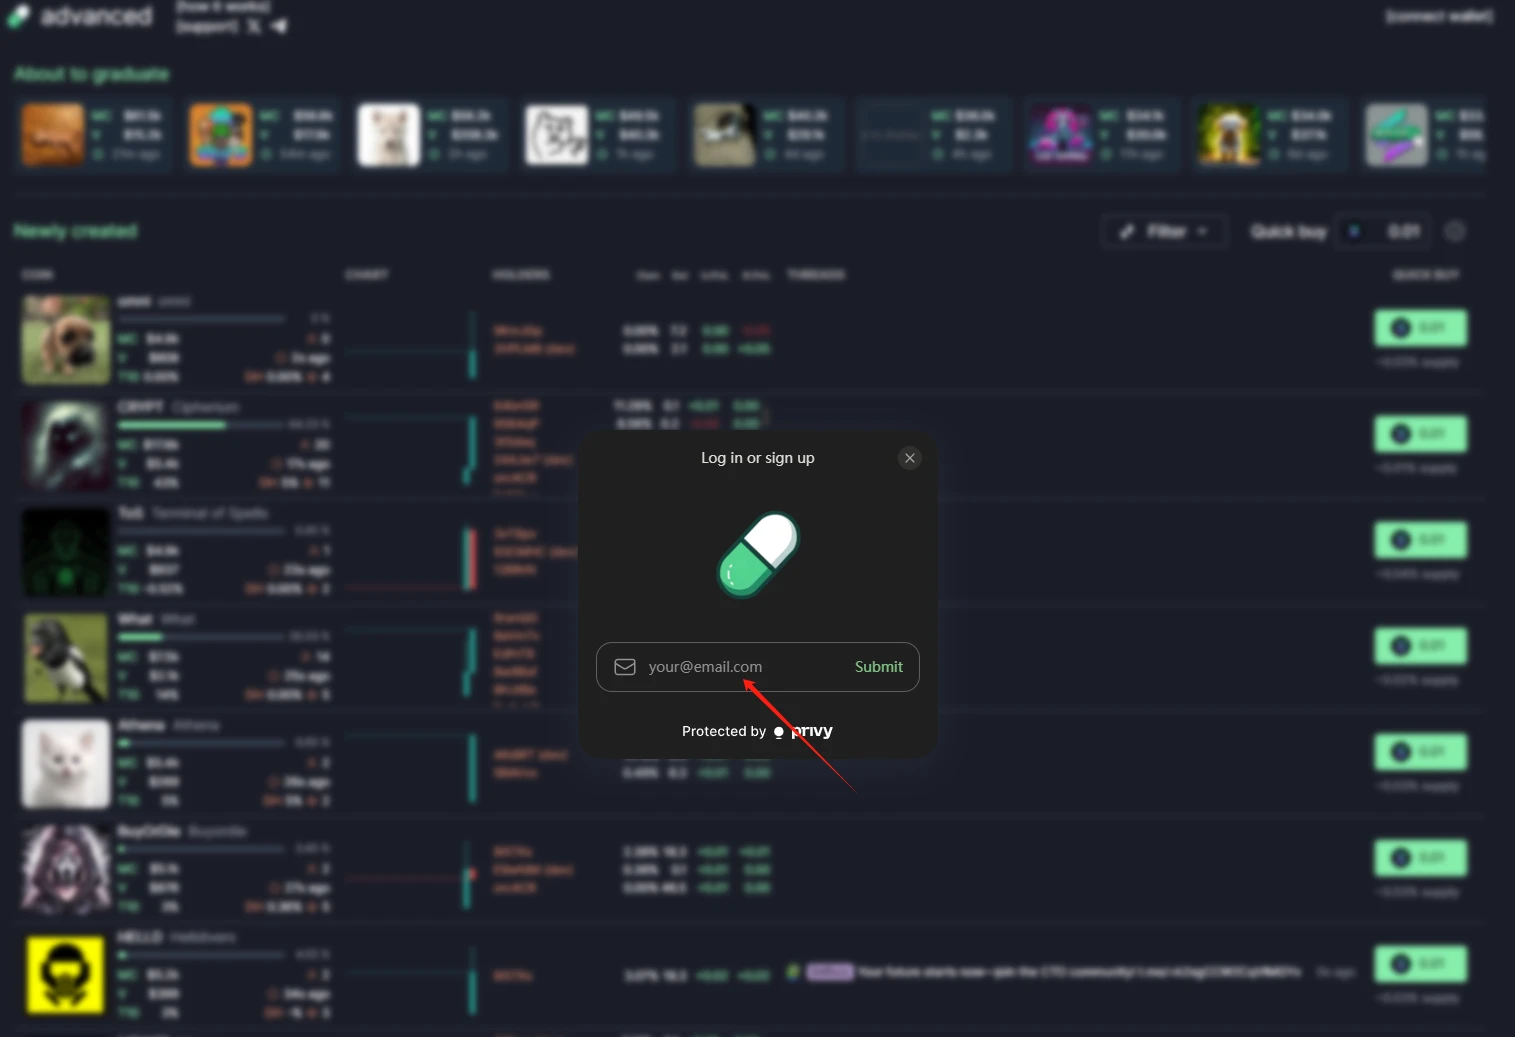The image size is (1515, 1037).
Task: Open the first orange coin card in About to graduate
Action: pos(53,135)
